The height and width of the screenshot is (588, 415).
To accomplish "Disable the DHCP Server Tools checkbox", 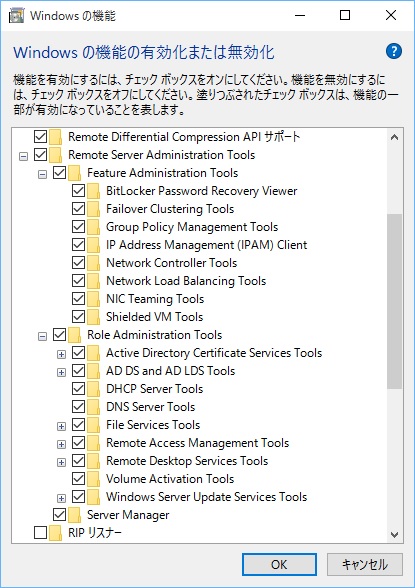I will (x=78, y=389).
